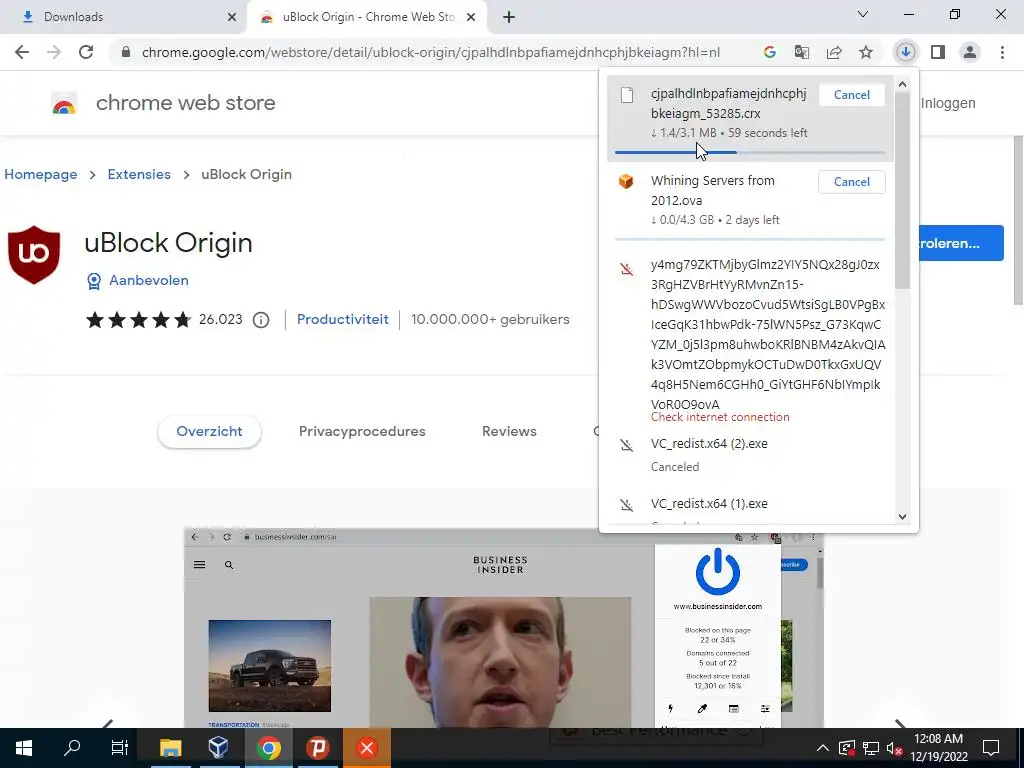Open Windows taskbar search
Screen dimensions: 1024x768
[x=72, y=748]
